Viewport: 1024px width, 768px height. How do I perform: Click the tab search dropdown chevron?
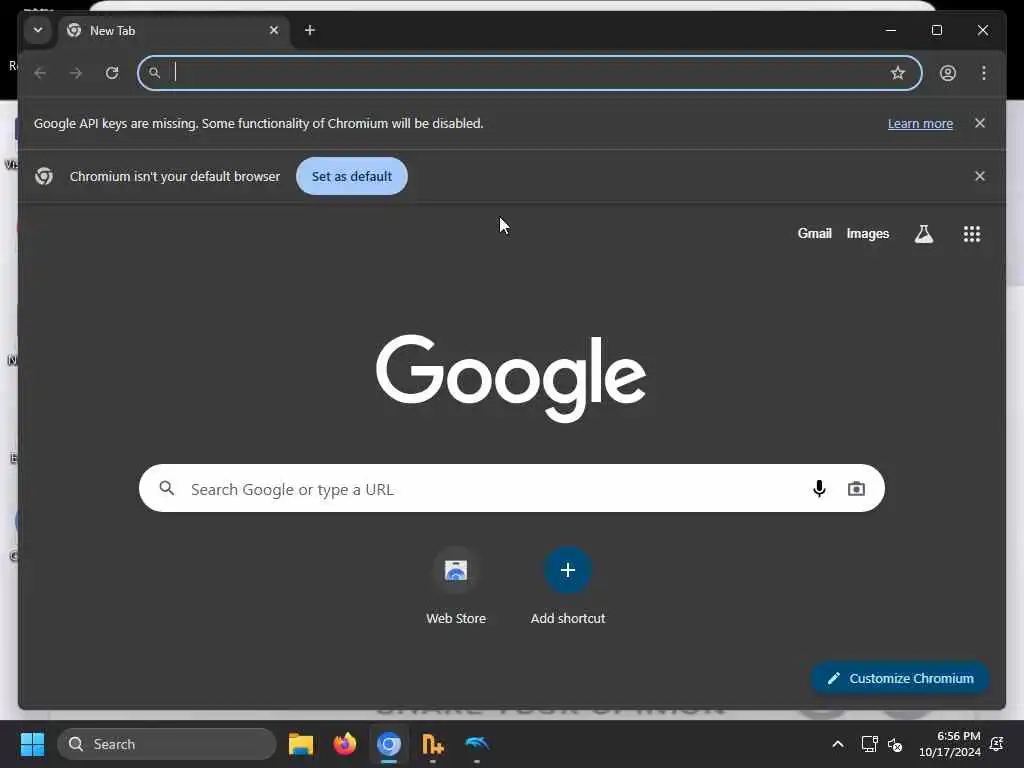(x=38, y=30)
